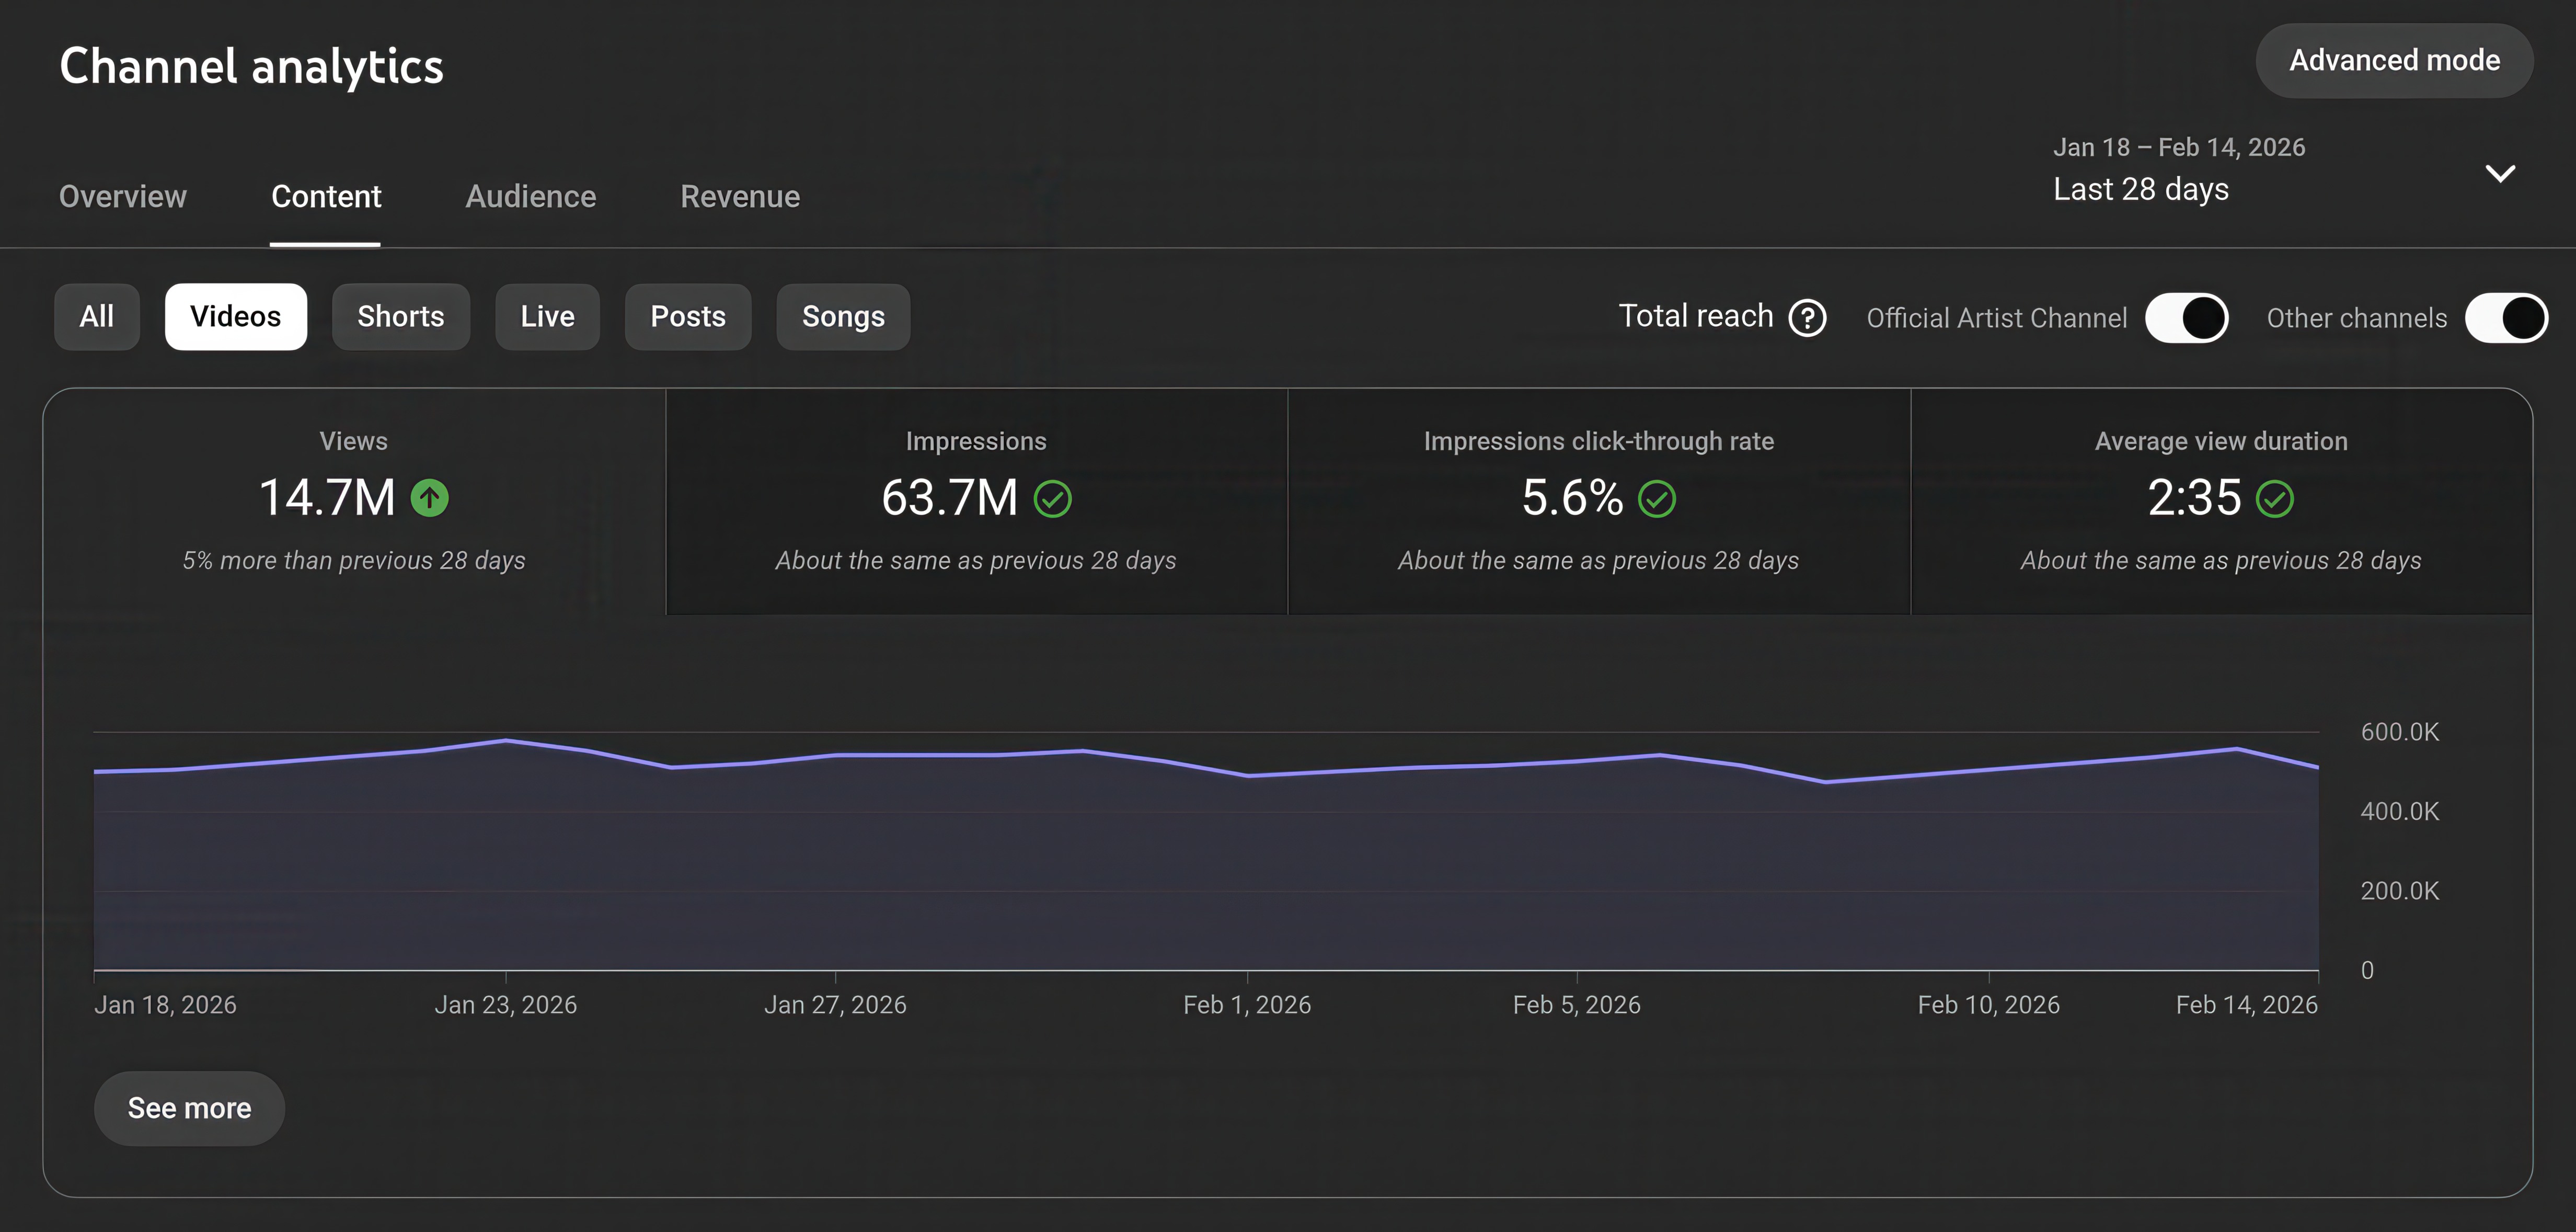This screenshot has width=2576, height=1232.
Task: Go to the Revenue tab
Action: [740, 196]
